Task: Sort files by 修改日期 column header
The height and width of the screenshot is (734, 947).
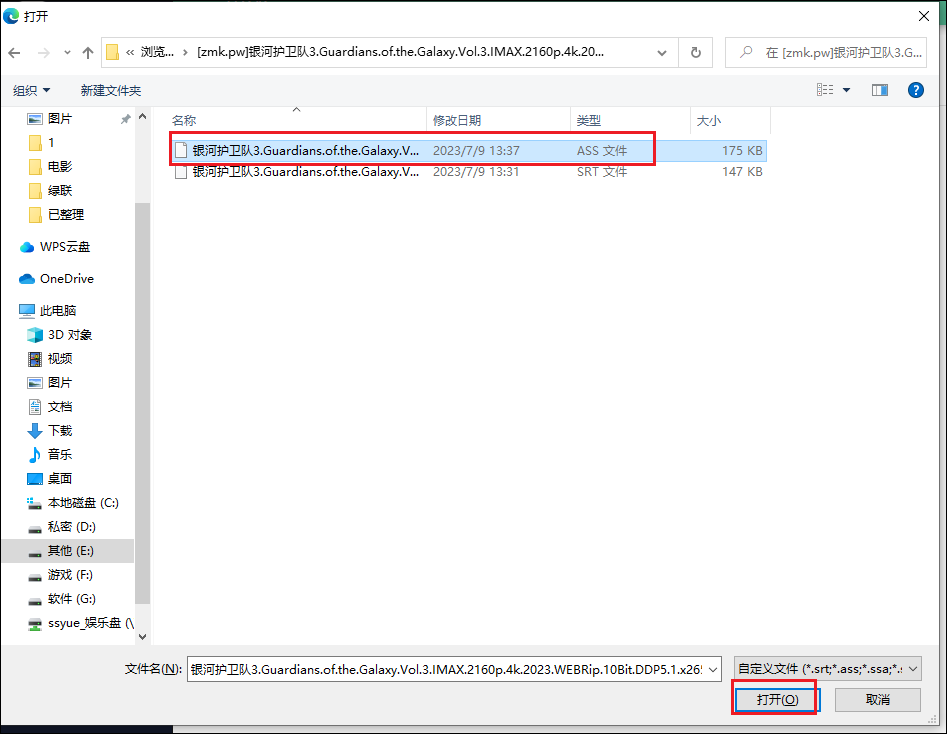Action: coord(457,120)
